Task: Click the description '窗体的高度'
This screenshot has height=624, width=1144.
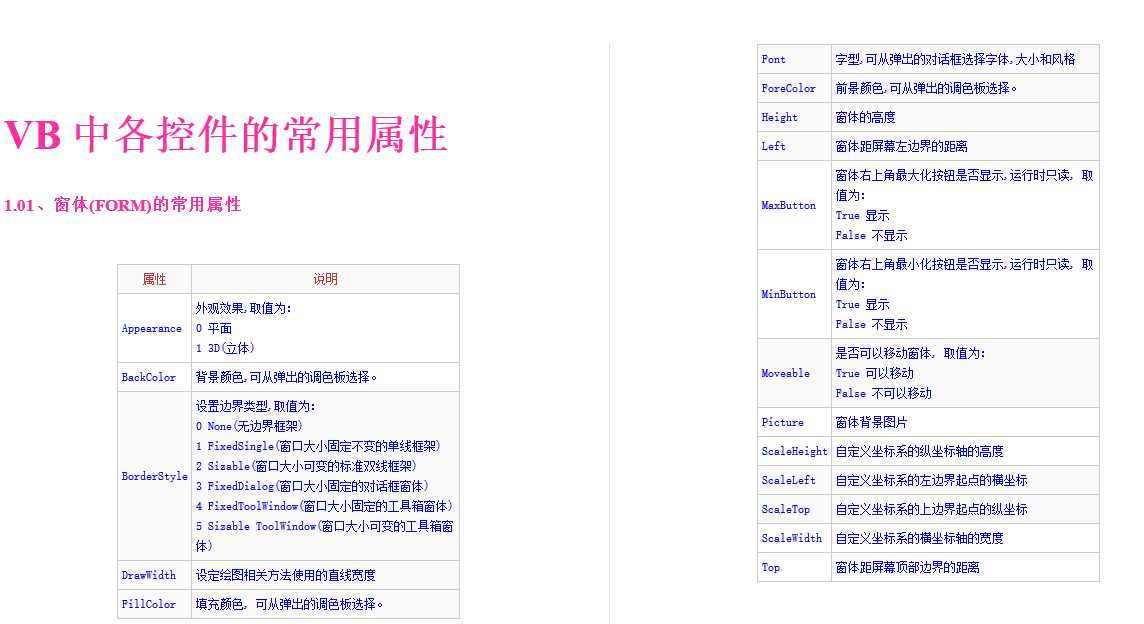Action: tap(865, 117)
